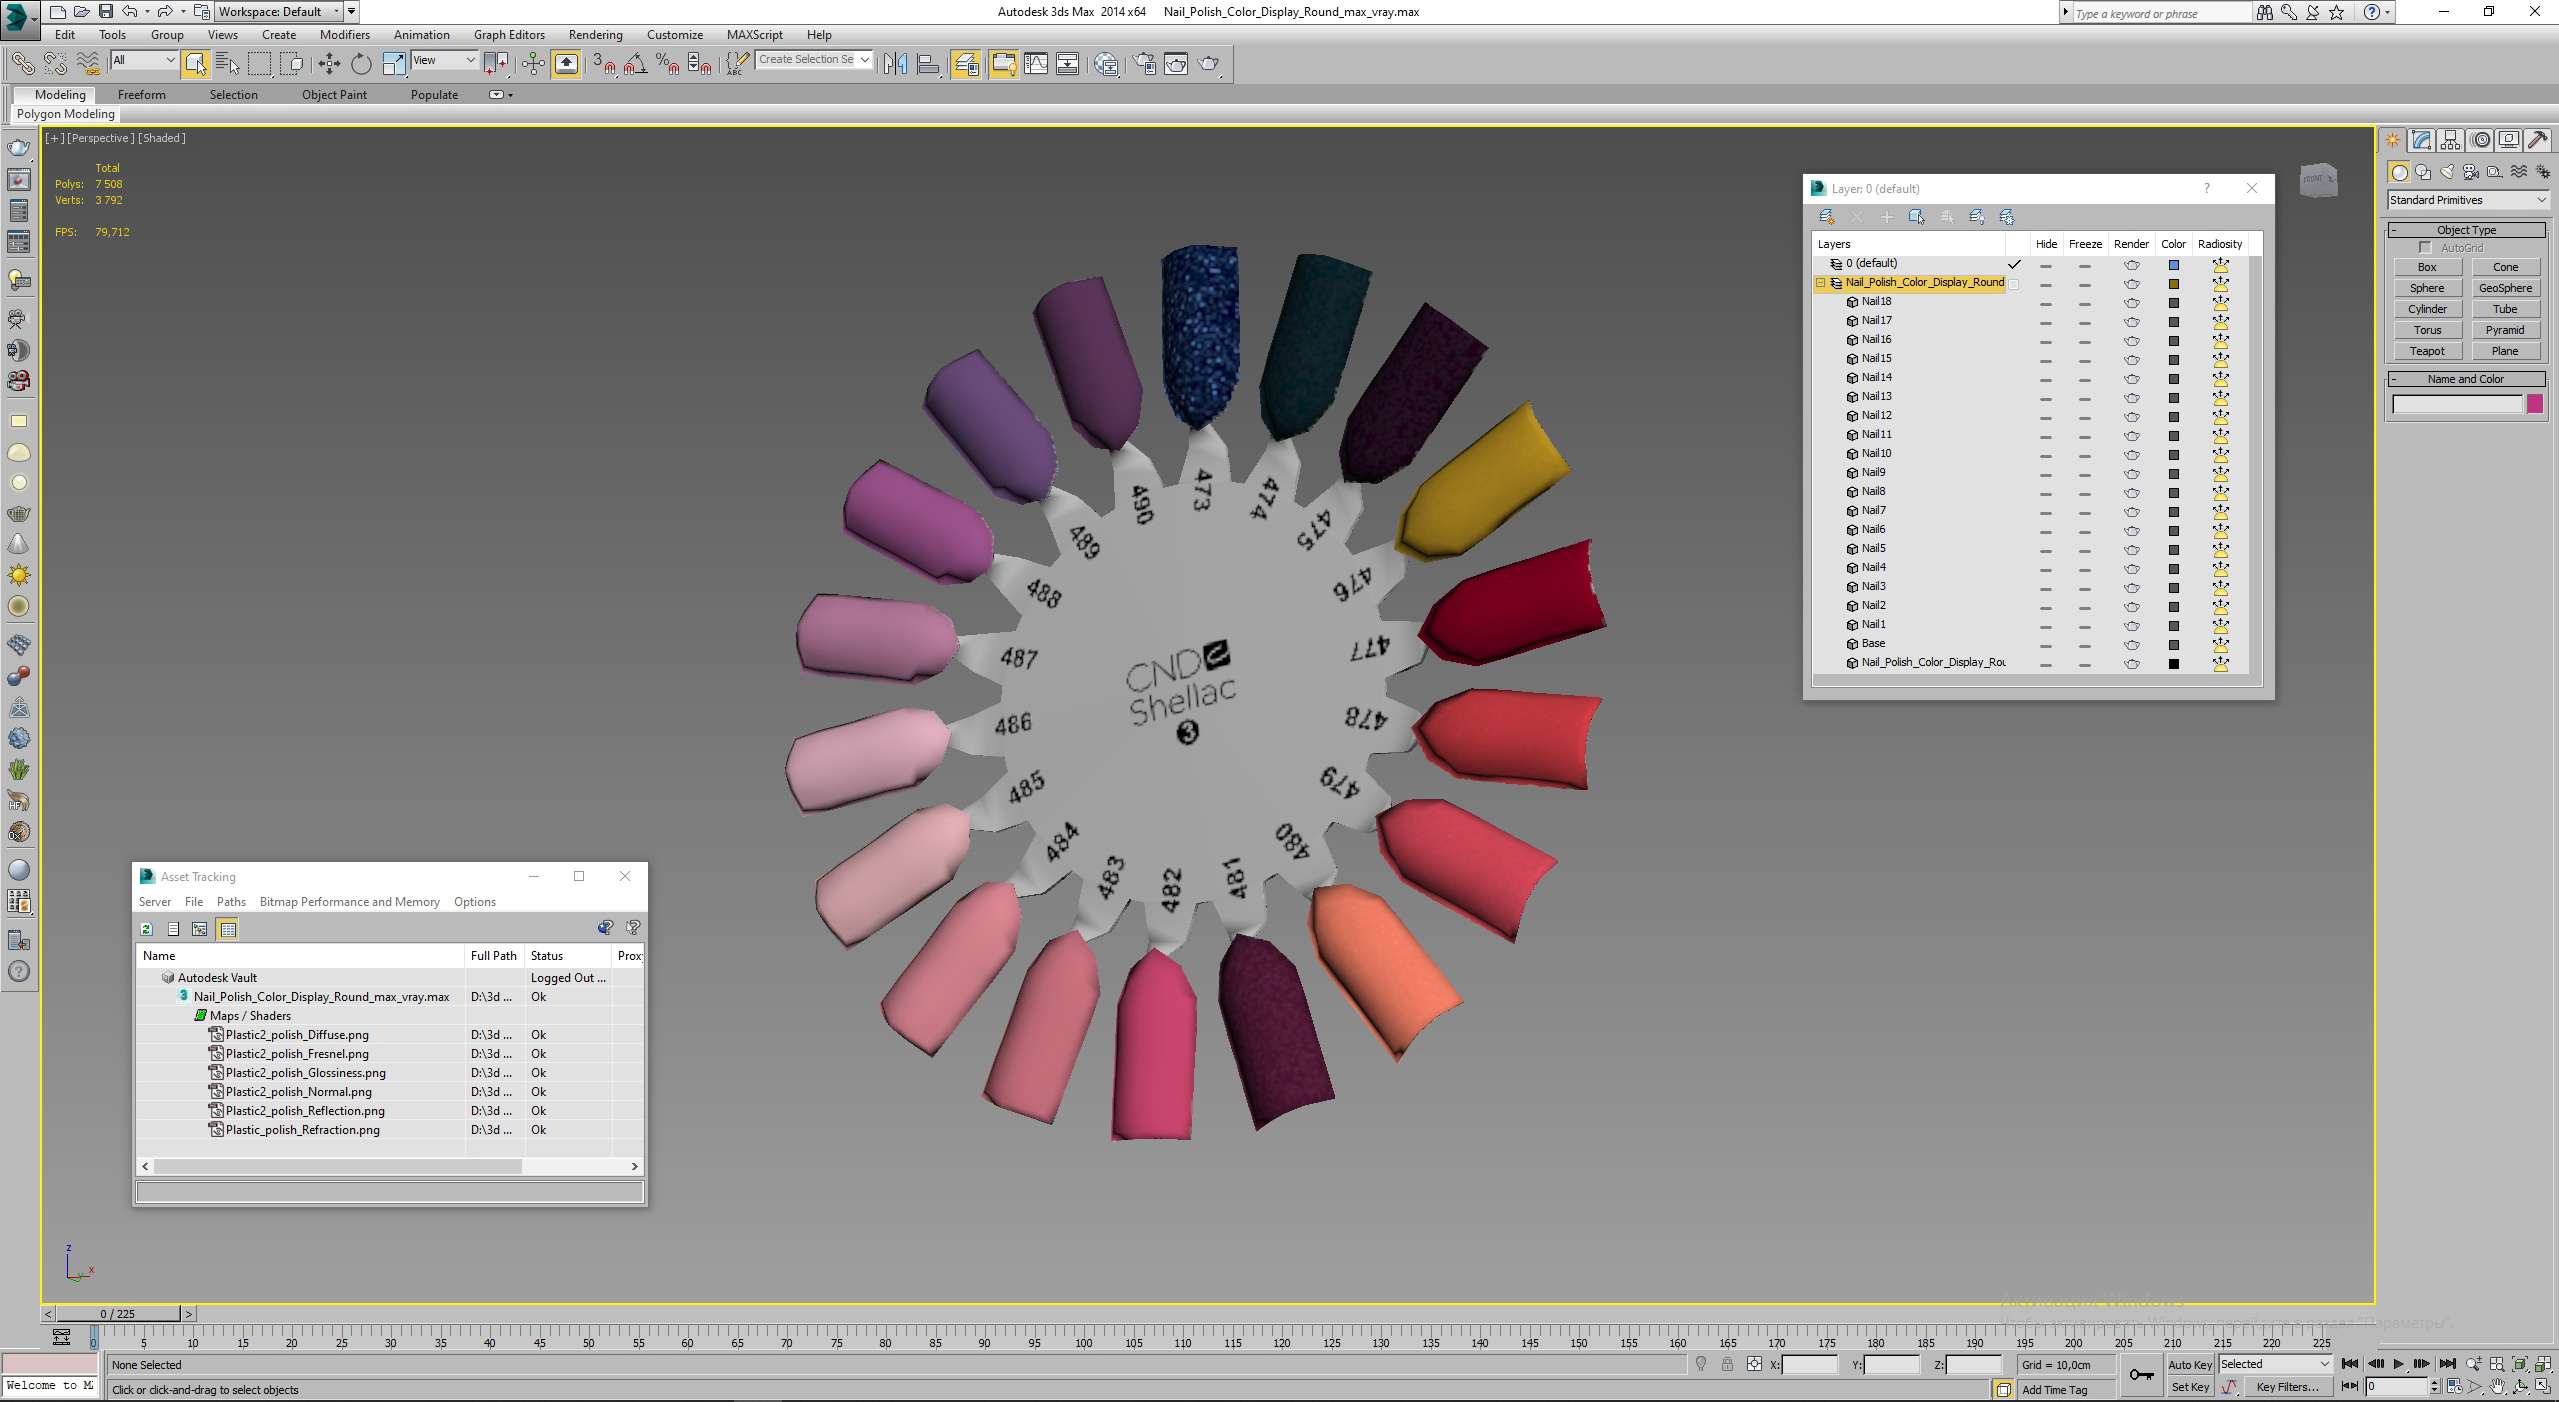This screenshot has height=1402, width=2559.
Task: Toggle Auto Key mode
Action: click(x=2189, y=1364)
